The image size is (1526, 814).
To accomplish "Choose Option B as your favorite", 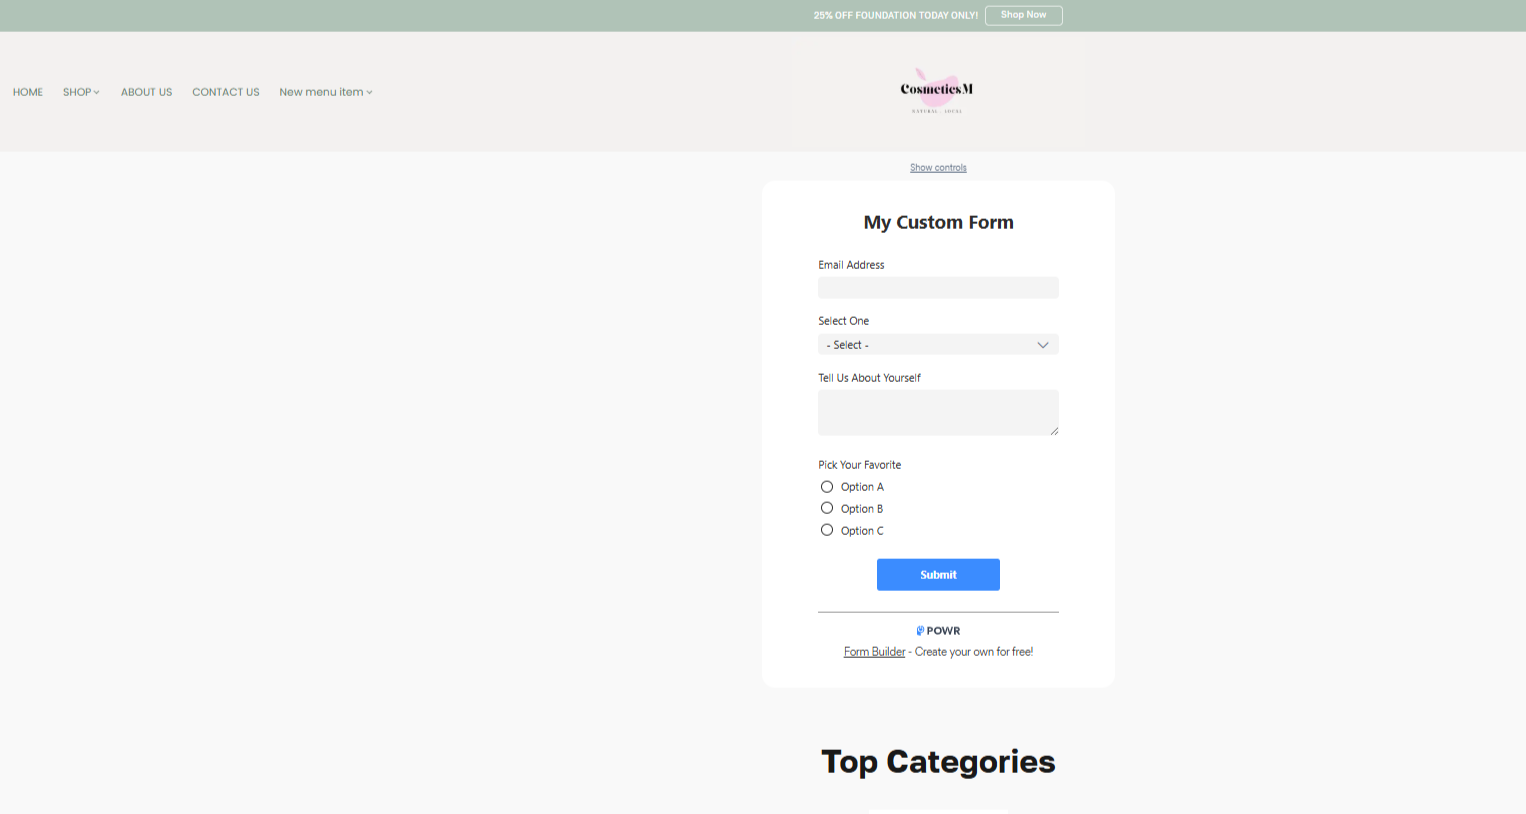I will (827, 508).
